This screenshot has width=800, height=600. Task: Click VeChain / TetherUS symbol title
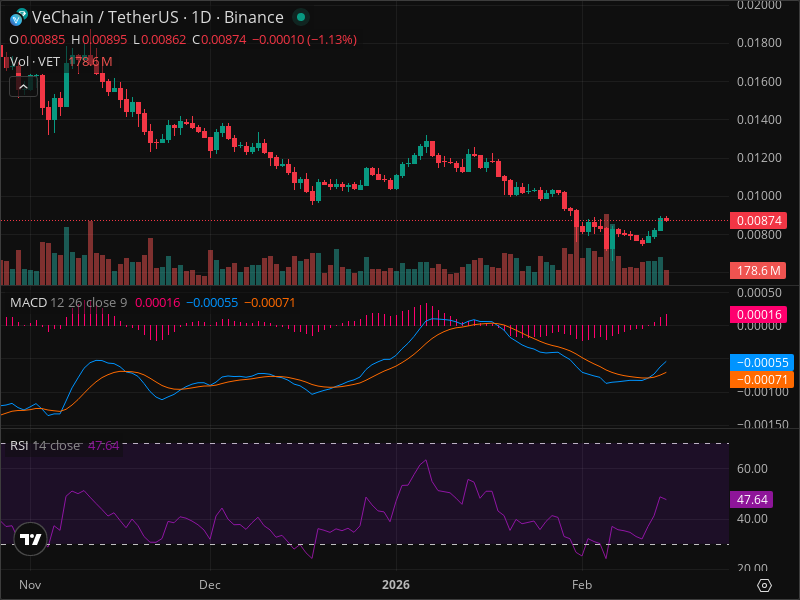(x=105, y=17)
